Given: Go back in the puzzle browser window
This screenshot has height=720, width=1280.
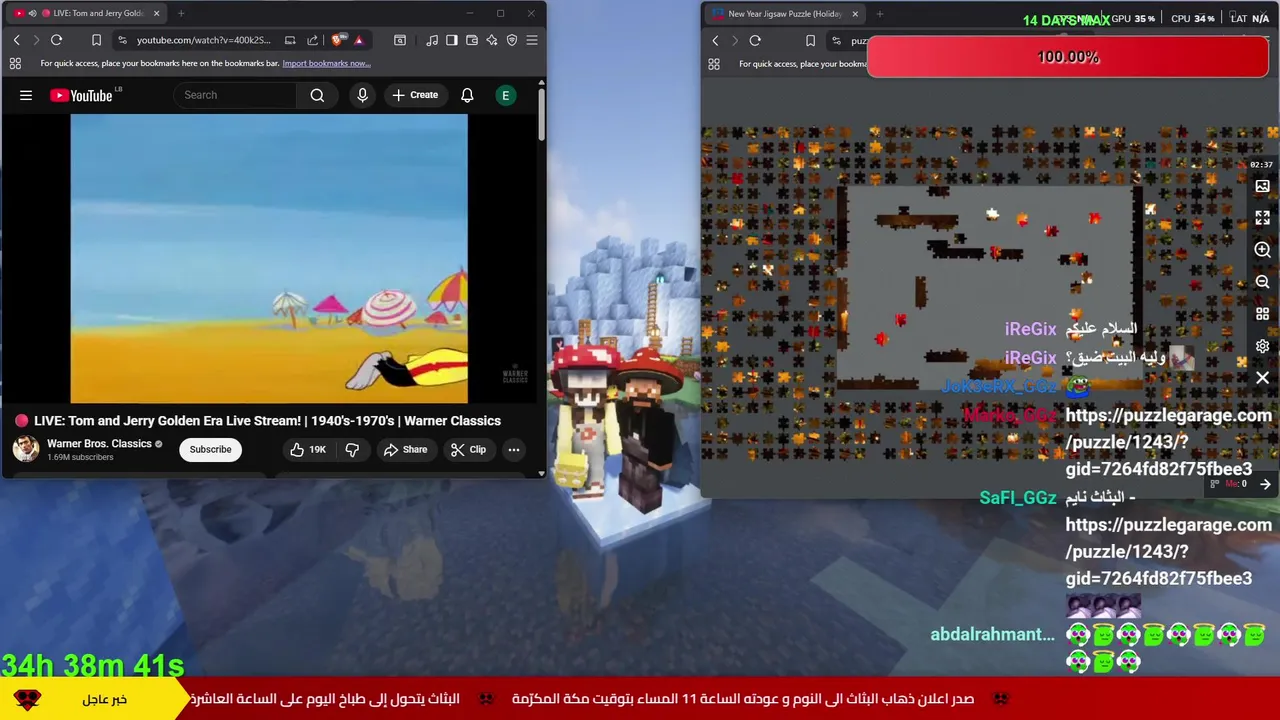Looking at the screenshot, I should pos(715,41).
